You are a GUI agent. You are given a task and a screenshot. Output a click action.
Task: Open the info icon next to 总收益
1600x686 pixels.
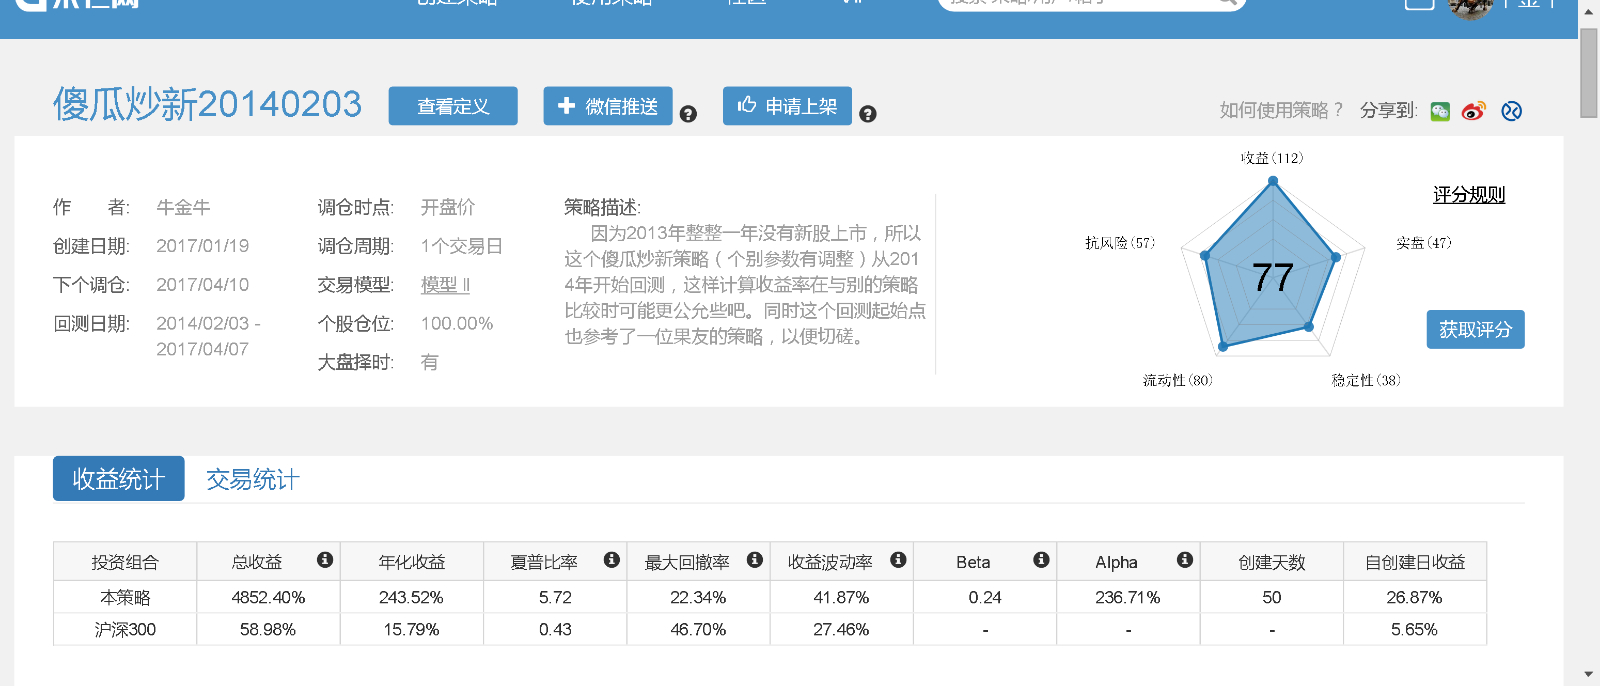[x=325, y=560]
